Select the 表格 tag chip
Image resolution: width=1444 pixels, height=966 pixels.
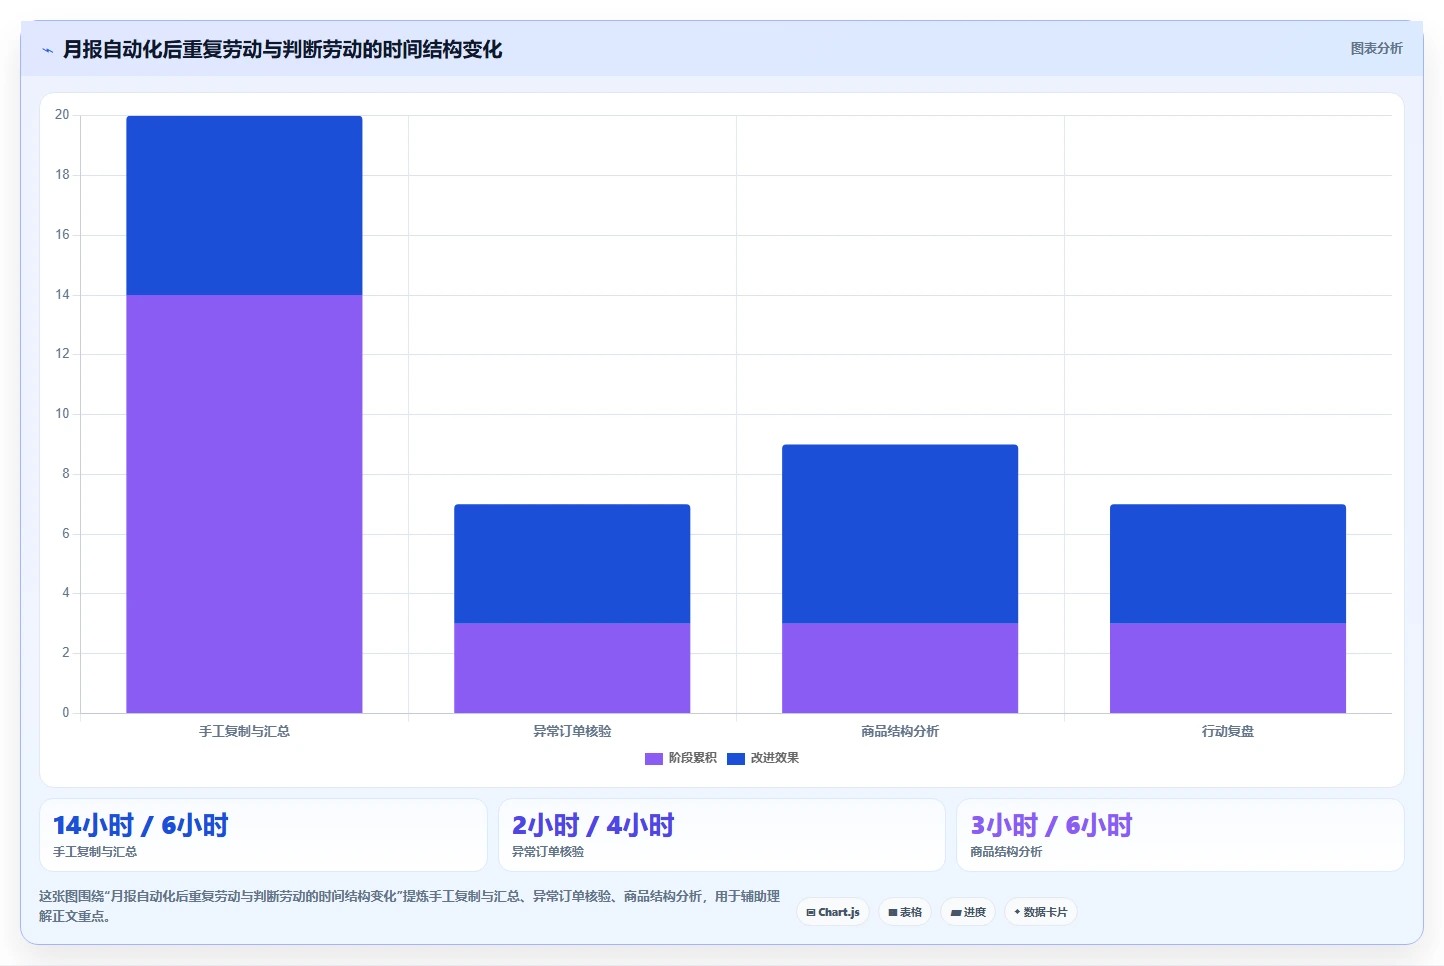point(905,912)
